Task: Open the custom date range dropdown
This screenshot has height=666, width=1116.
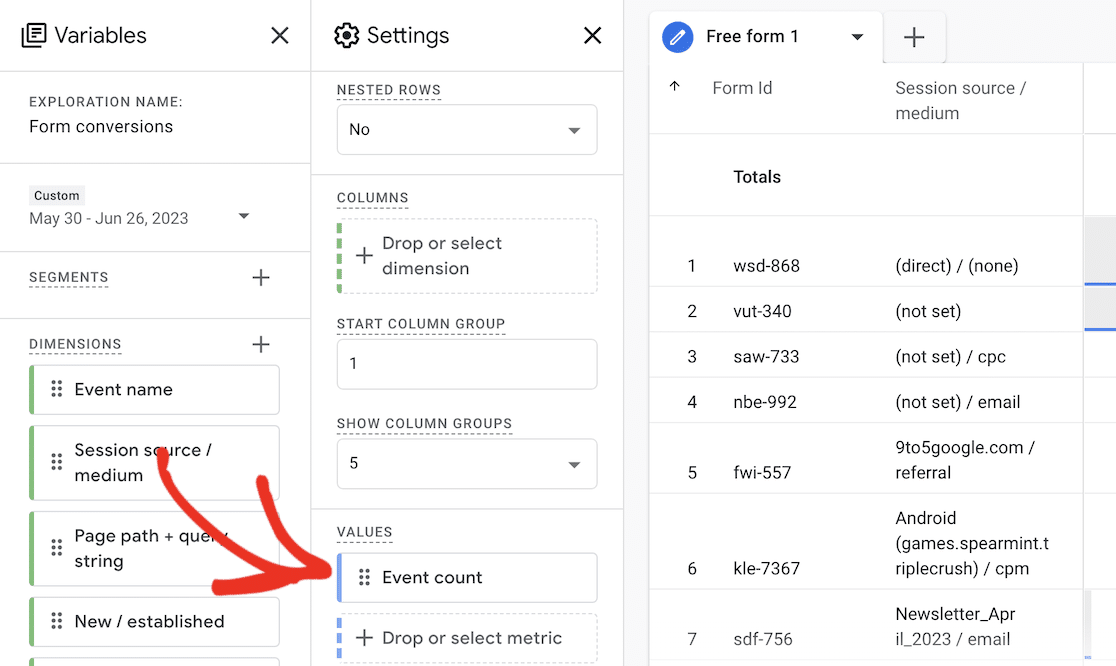Action: click(243, 216)
